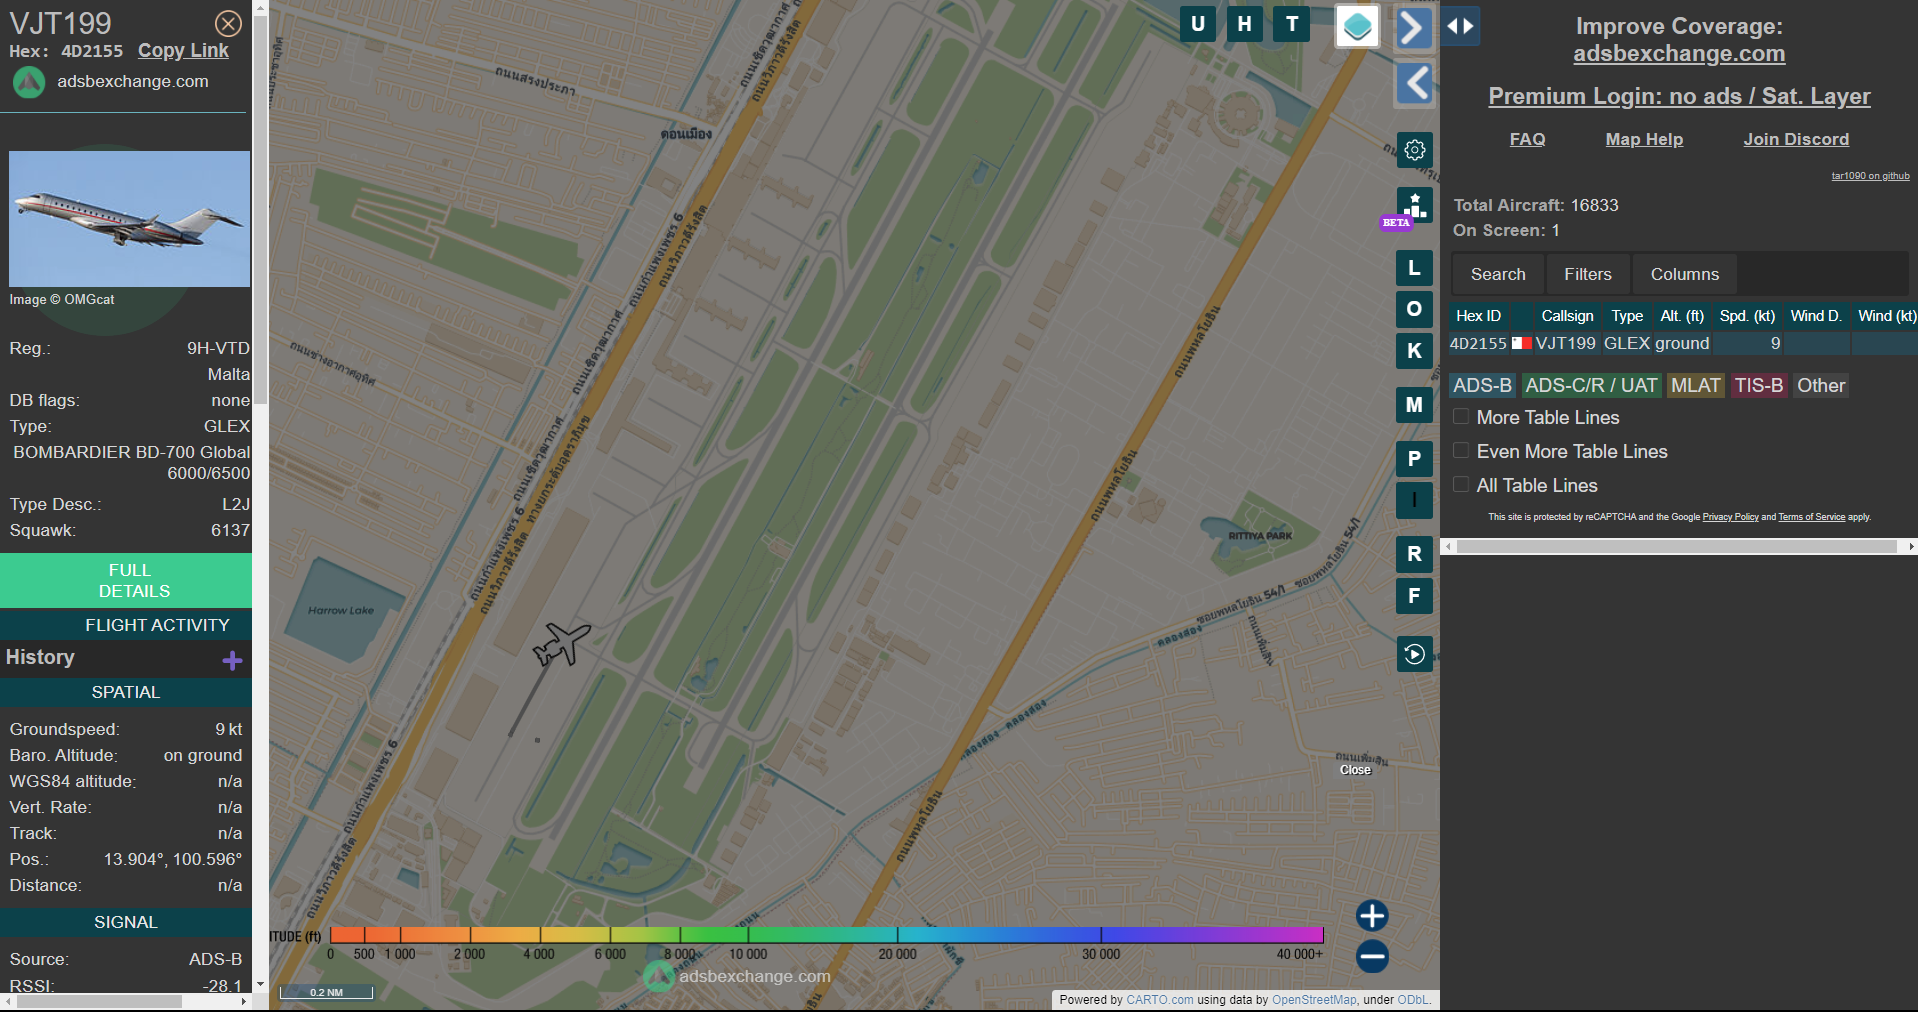Screen dimensions: 1918x1012
Task: Click the info panel scroll down arrow
Action: click(260, 984)
